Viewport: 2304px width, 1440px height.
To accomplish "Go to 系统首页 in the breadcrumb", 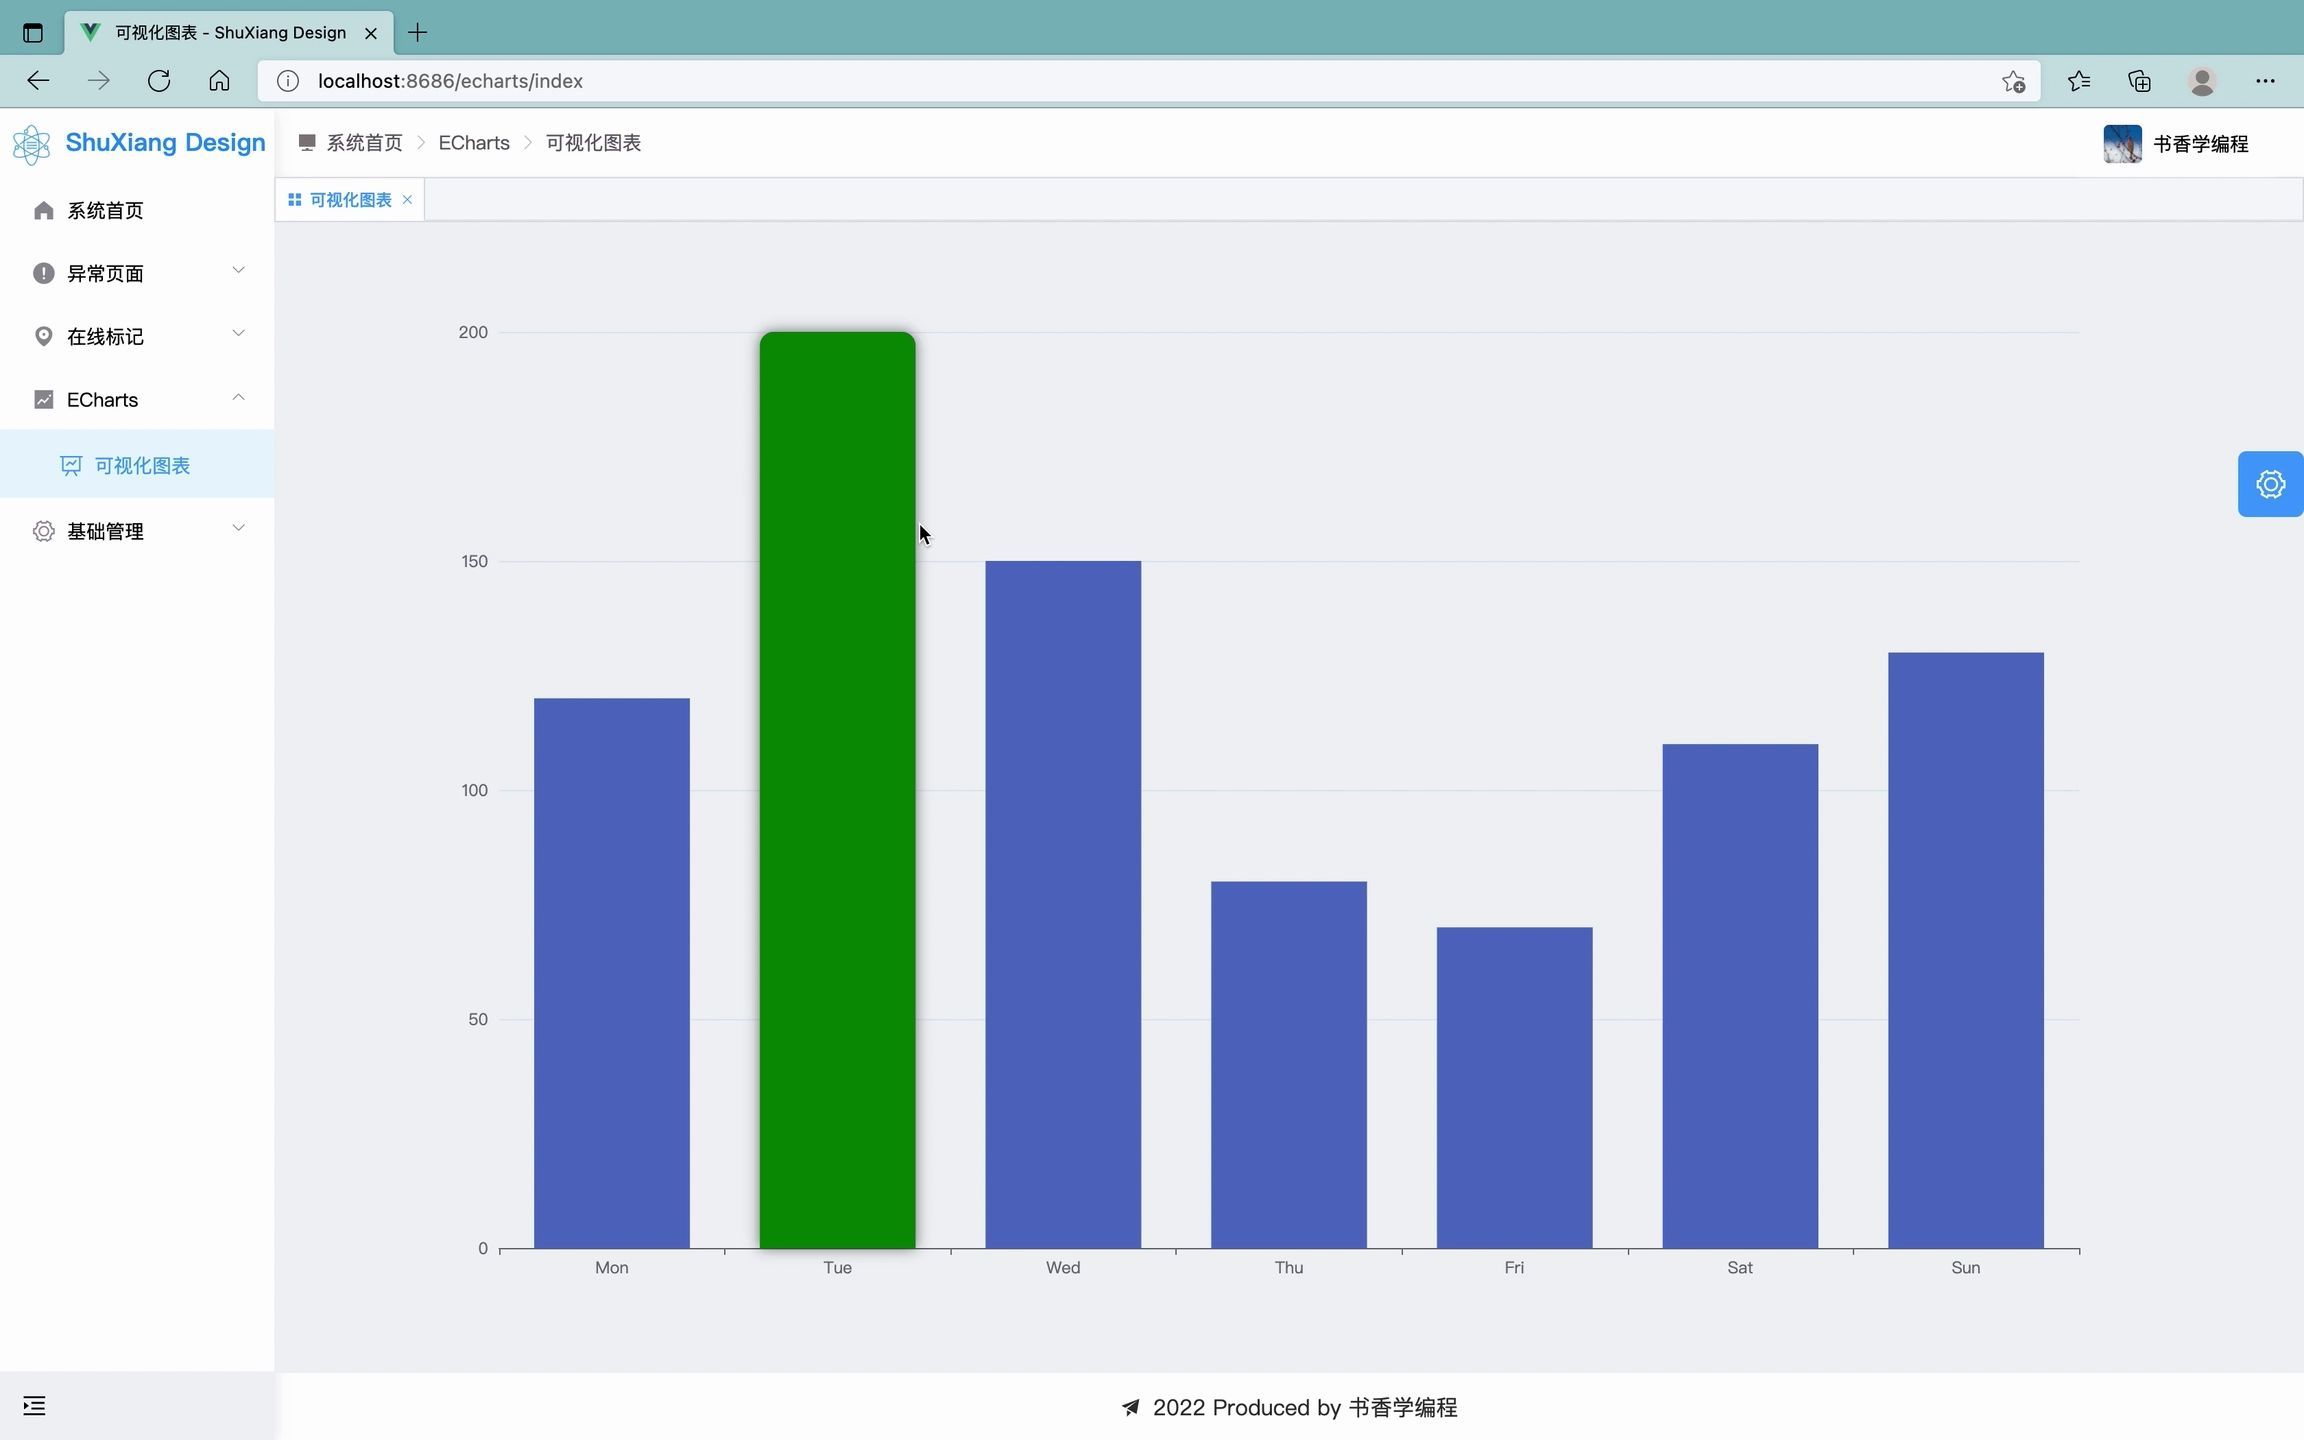I will 364,143.
